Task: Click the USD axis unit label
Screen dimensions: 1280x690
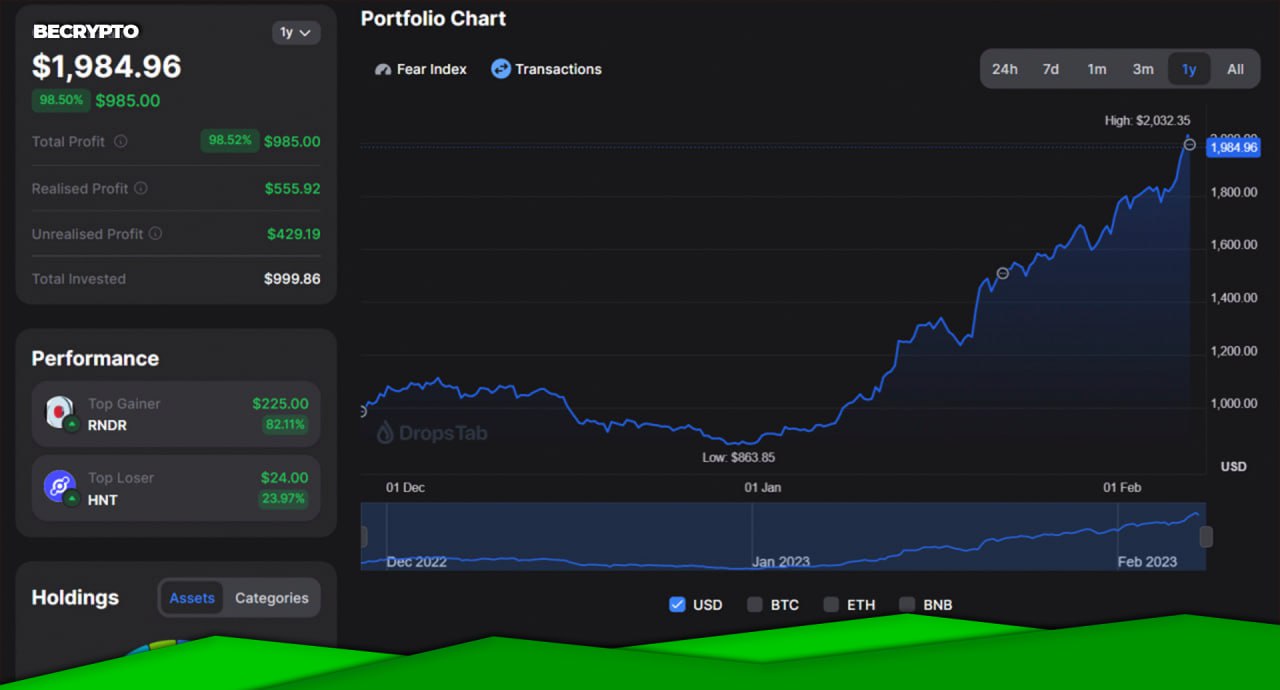Action: (x=1233, y=467)
